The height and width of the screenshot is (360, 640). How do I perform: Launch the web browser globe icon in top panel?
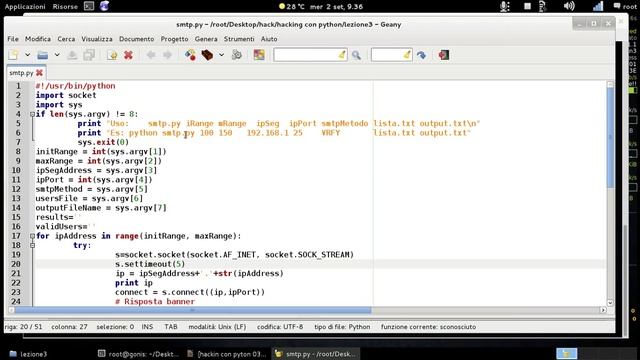click(x=104, y=6)
